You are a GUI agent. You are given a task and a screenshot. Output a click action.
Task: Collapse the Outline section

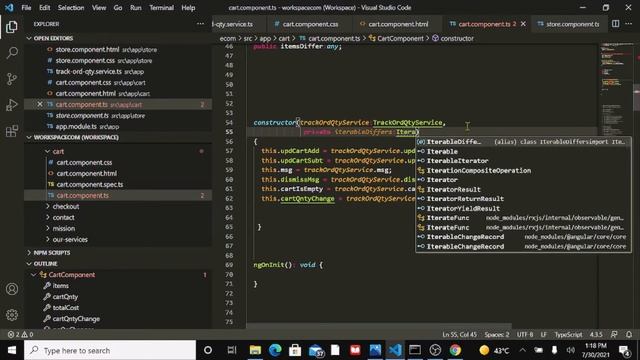click(x=45, y=264)
